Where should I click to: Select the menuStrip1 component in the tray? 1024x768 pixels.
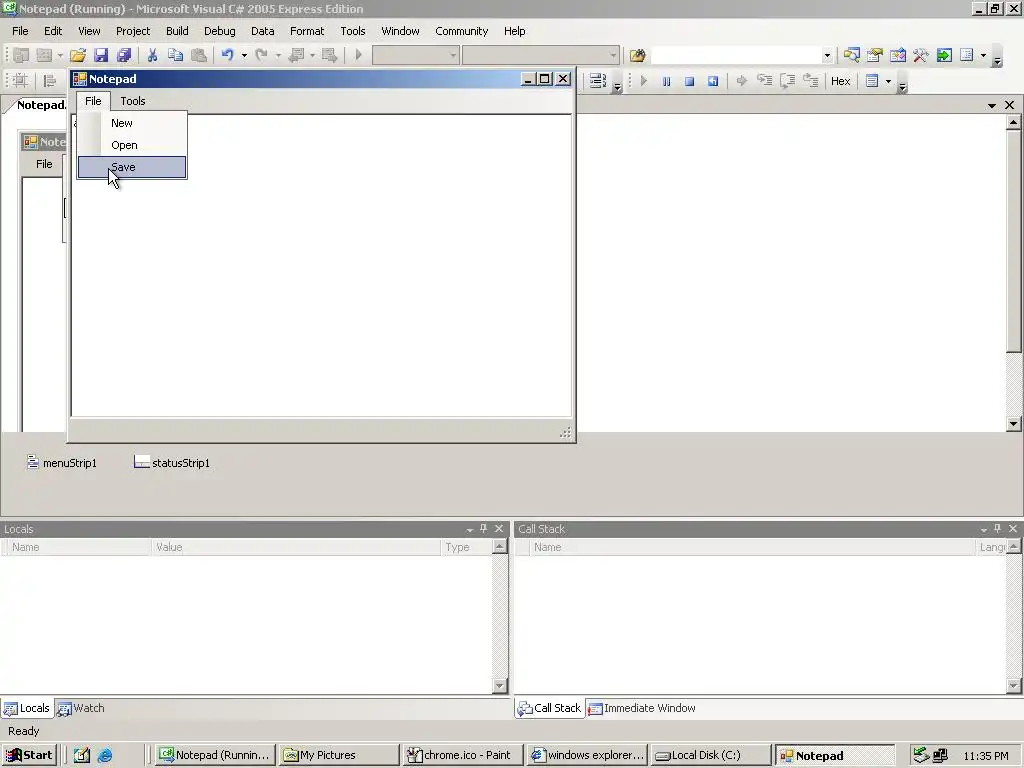[62, 462]
